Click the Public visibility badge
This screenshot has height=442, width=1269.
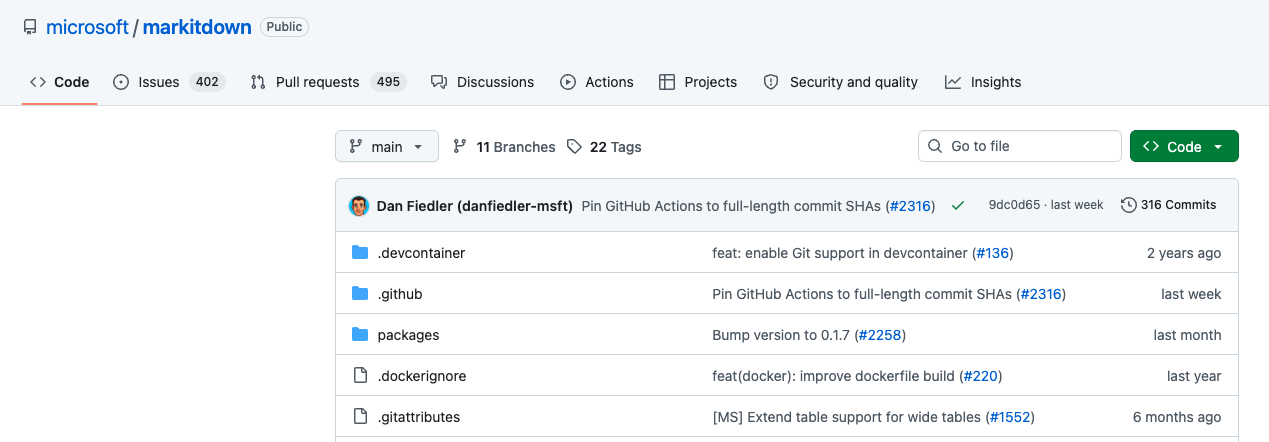pos(284,27)
